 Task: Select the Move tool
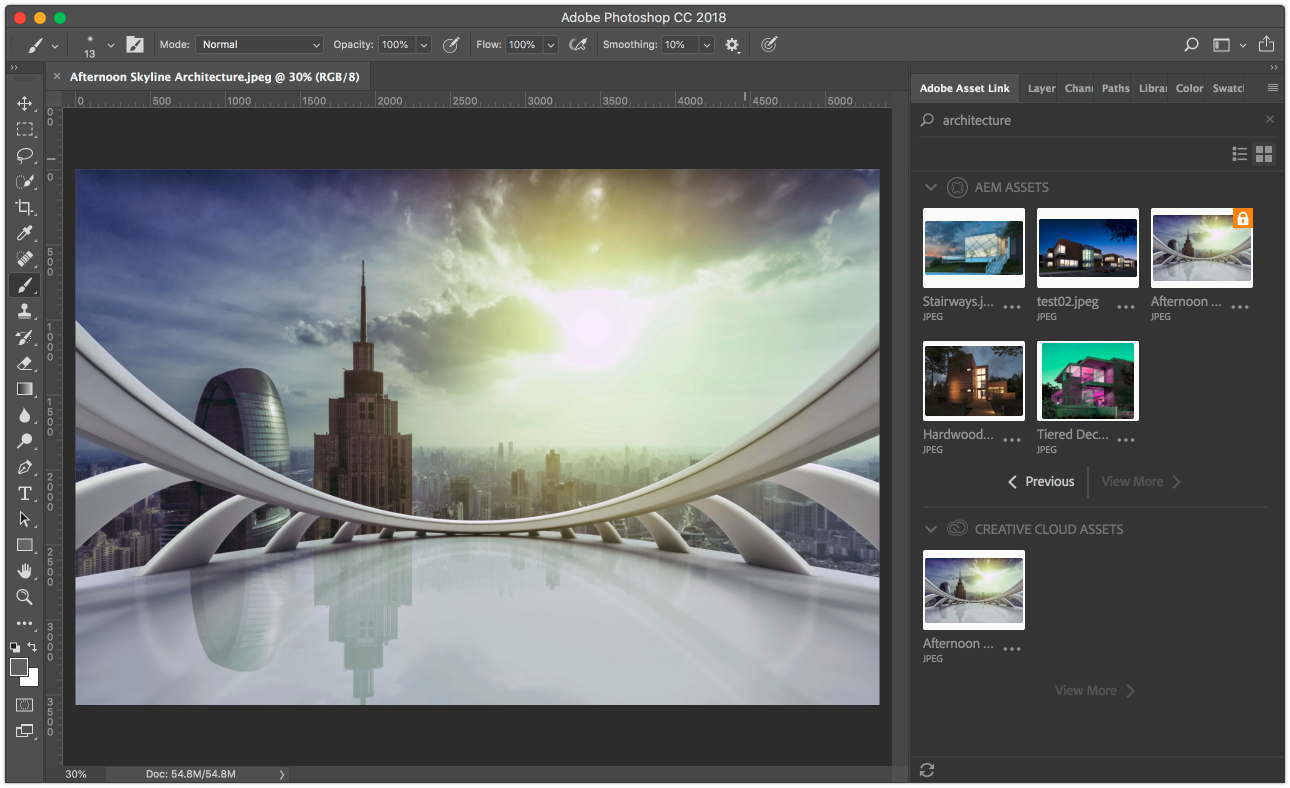click(x=25, y=104)
